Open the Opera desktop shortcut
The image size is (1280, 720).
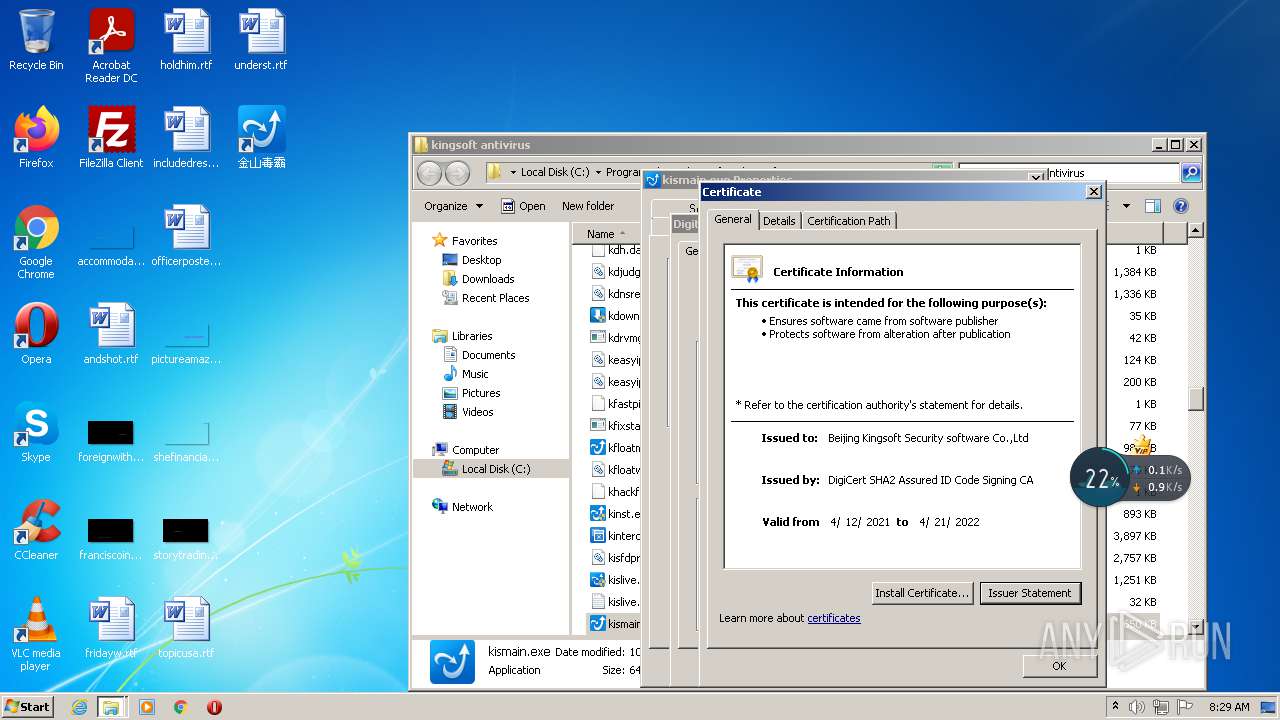coord(36,334)
